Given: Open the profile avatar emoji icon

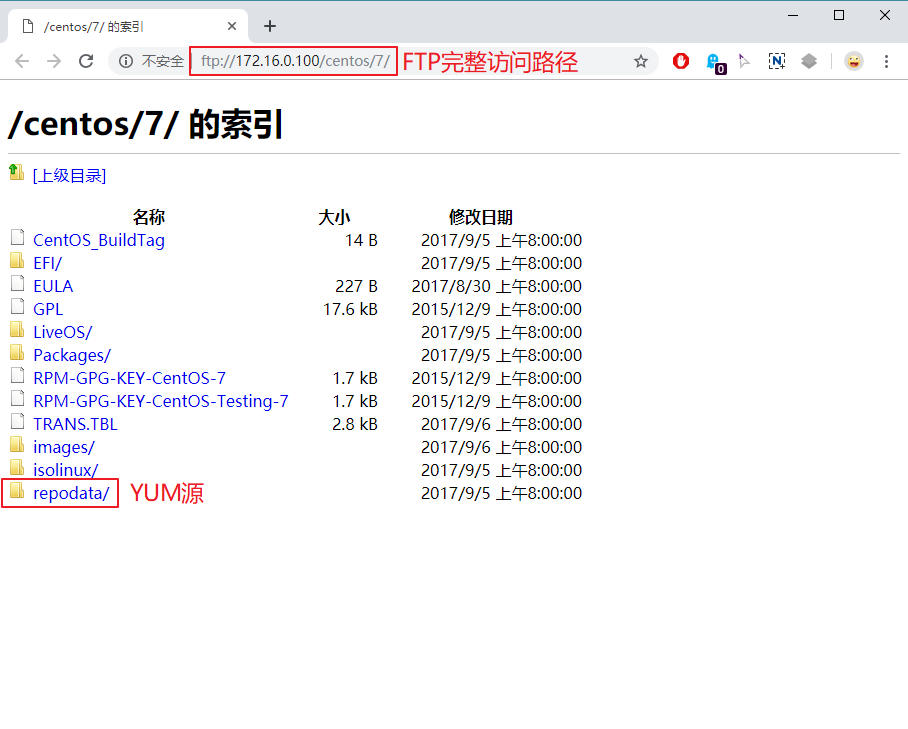Looking at the screenshot, I should point(854,61).
